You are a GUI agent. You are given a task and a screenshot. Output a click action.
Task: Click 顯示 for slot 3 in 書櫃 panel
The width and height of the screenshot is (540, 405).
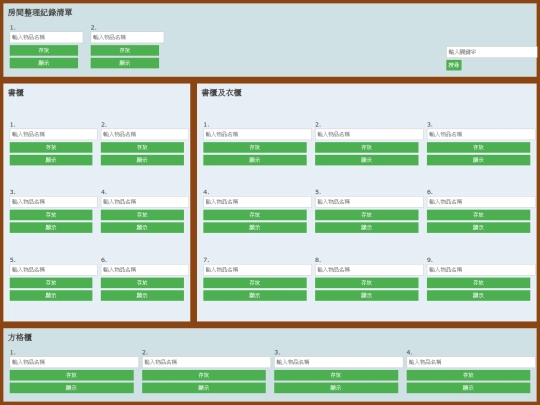51,228
